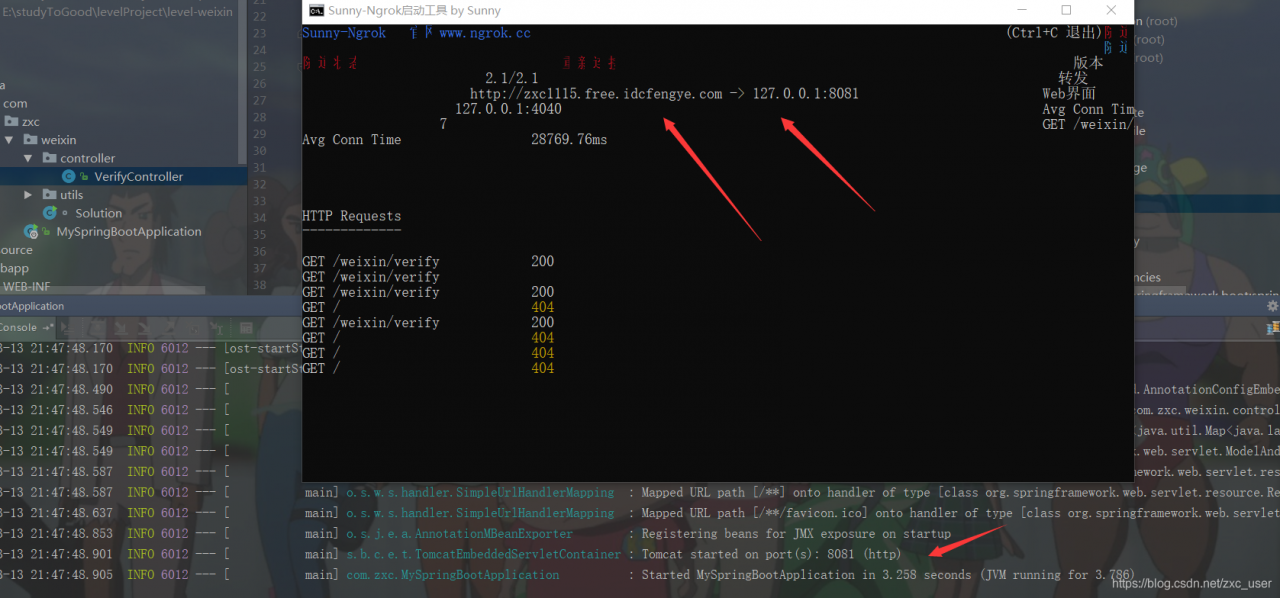Click the utils package folder icon
This screenshot has width=1280, height=598.
[x=49, y=195]
